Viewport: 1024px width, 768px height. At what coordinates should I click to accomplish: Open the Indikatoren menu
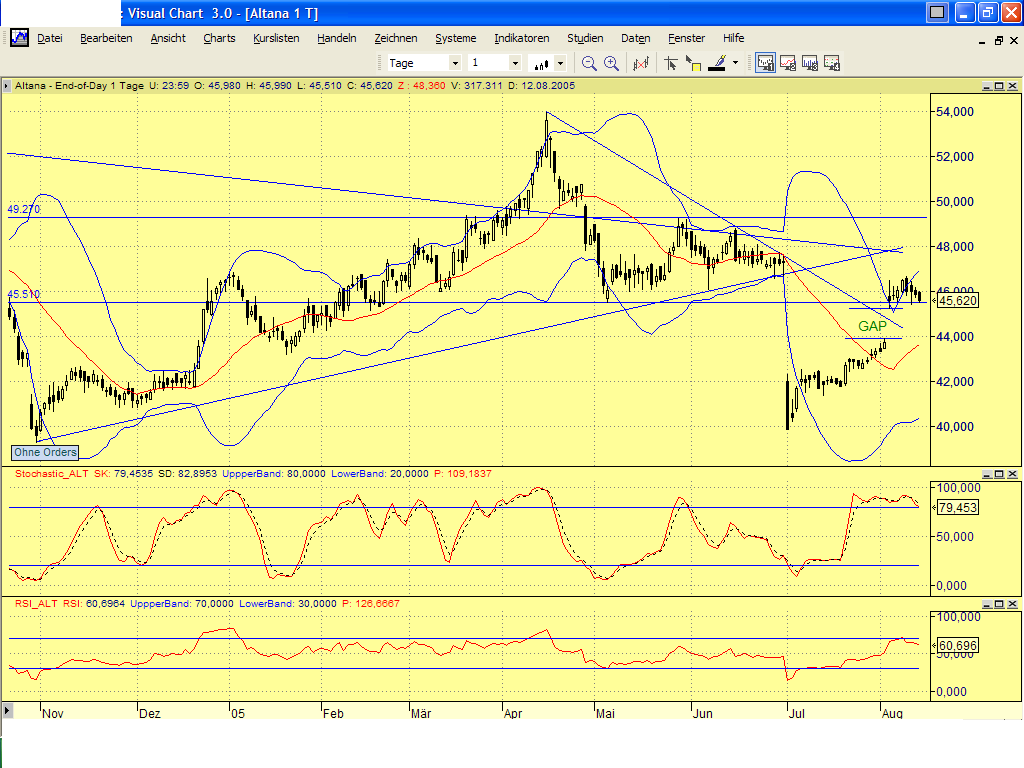(521, 38)
